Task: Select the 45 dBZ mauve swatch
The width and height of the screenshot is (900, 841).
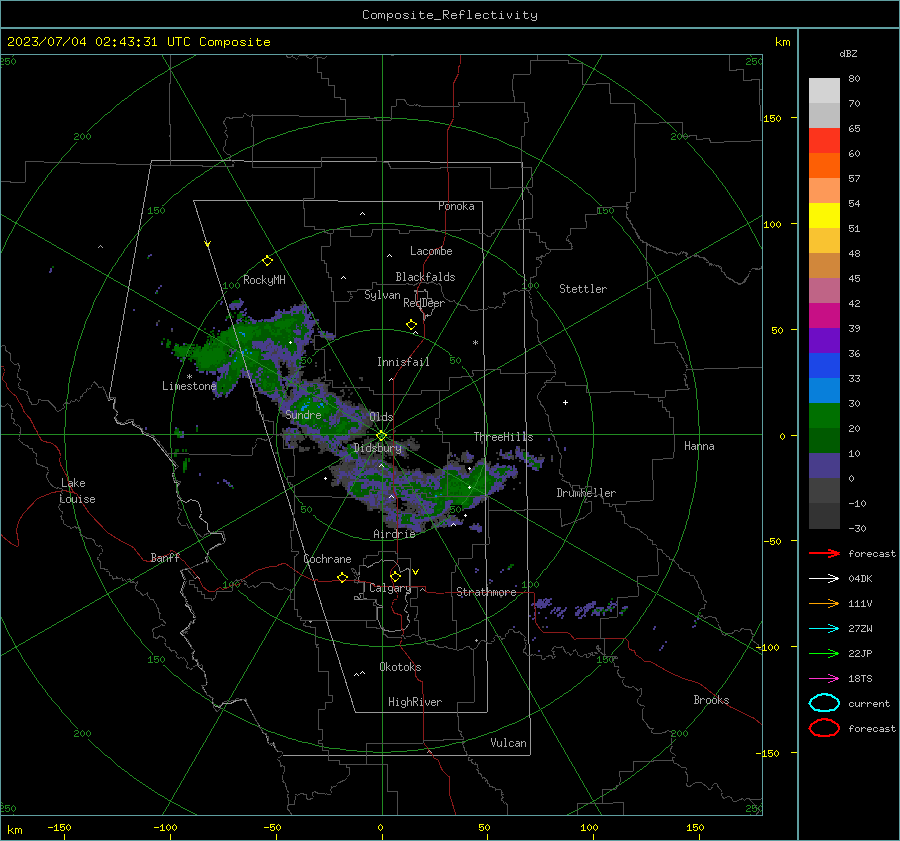Action: click(824, 290)
